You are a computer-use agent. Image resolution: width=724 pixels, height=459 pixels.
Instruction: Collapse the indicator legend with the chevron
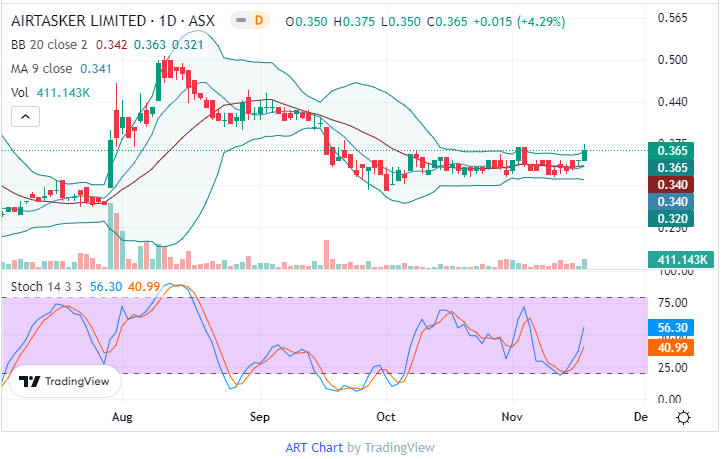[26, 117]
